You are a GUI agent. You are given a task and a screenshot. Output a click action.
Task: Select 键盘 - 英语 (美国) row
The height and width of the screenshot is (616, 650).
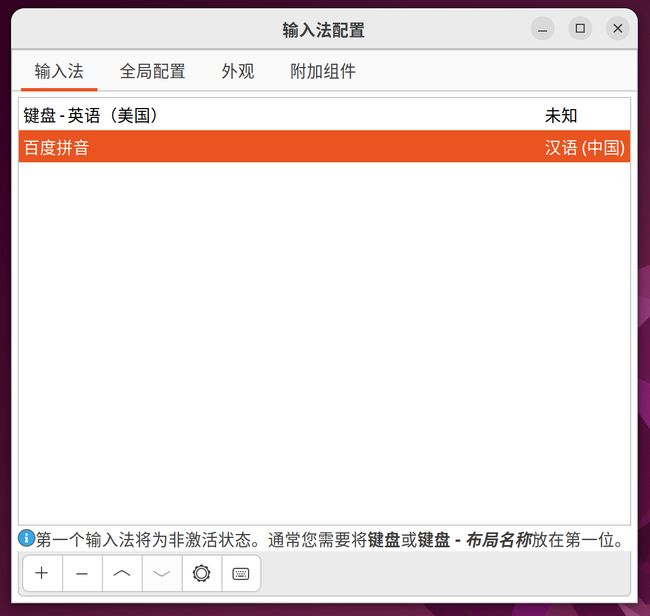coord(324,115)
